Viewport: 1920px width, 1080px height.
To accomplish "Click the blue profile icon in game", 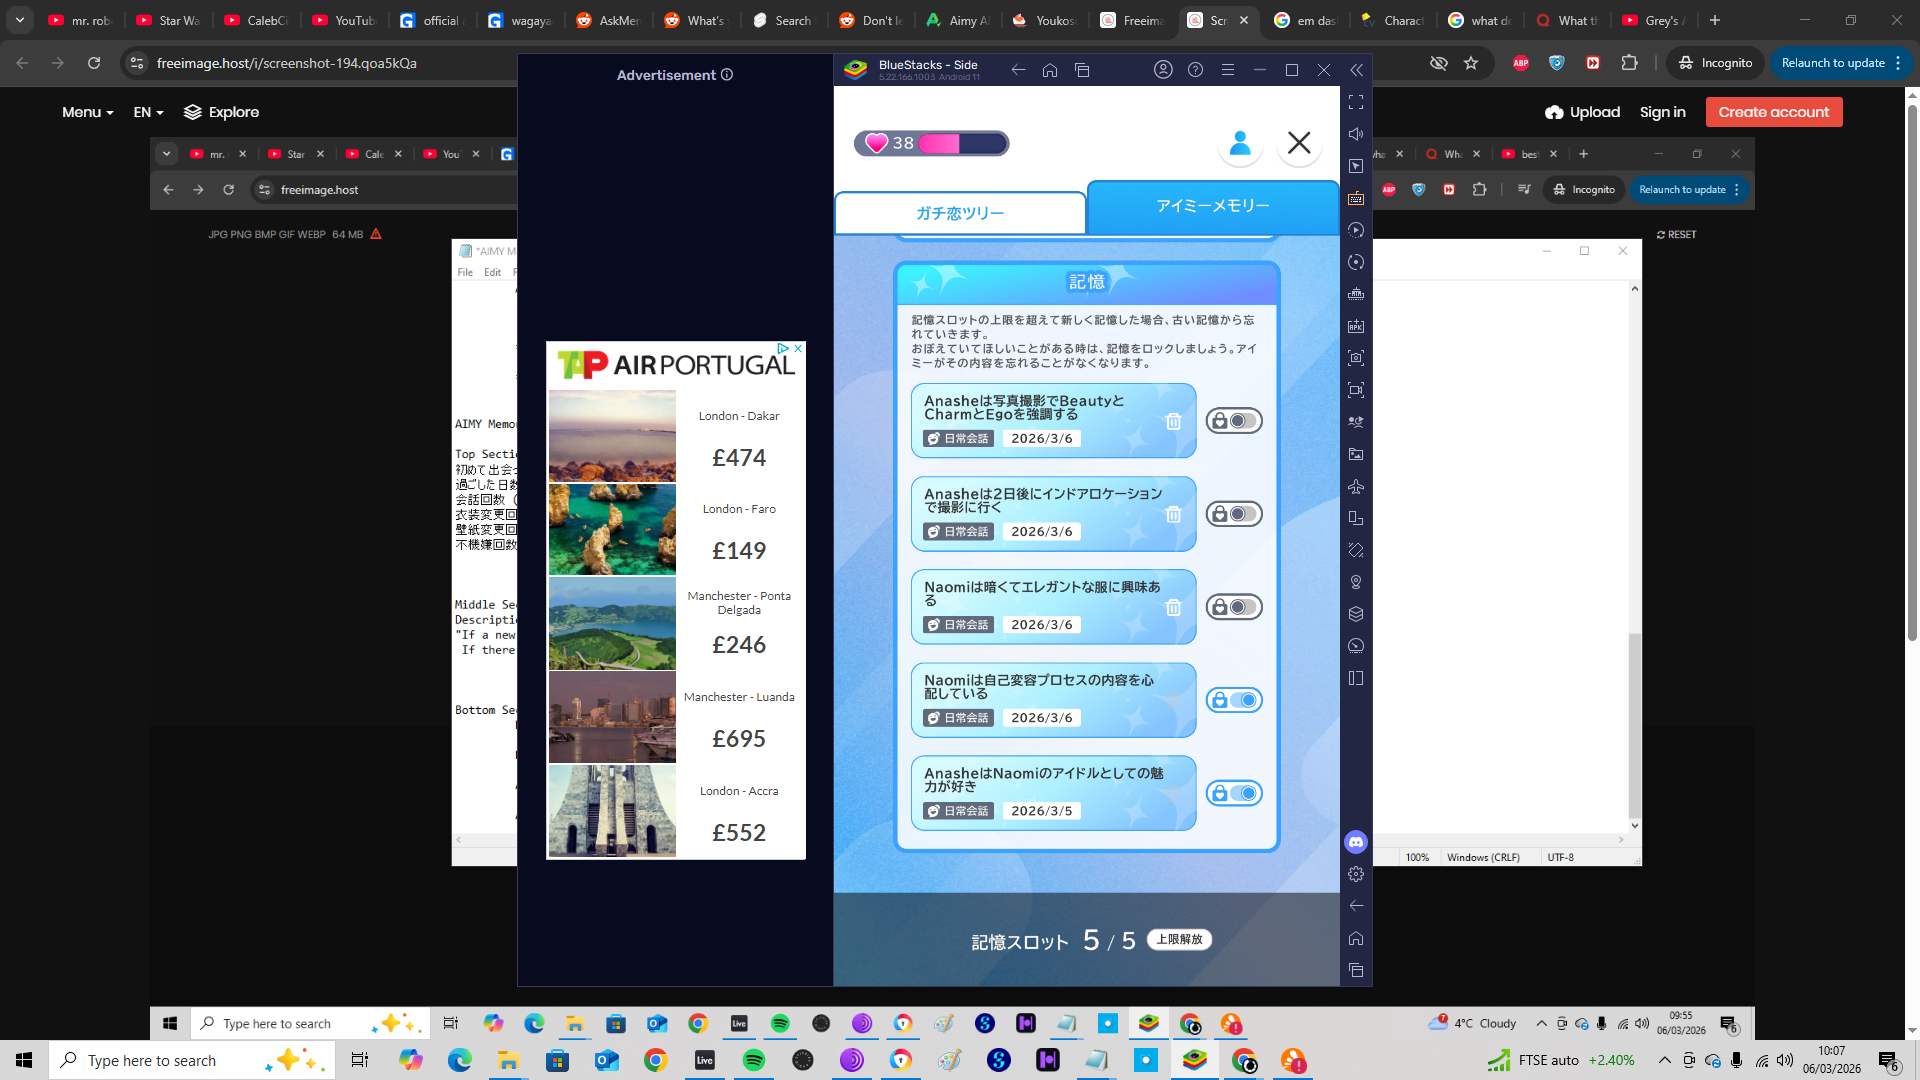I will pos(1240,143).
